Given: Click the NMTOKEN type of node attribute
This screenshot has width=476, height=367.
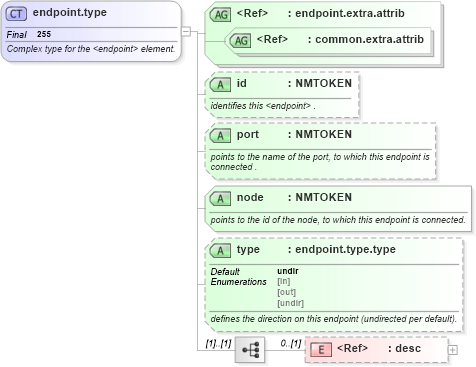Looking at the screenshot, I should (x=324, y=197).
